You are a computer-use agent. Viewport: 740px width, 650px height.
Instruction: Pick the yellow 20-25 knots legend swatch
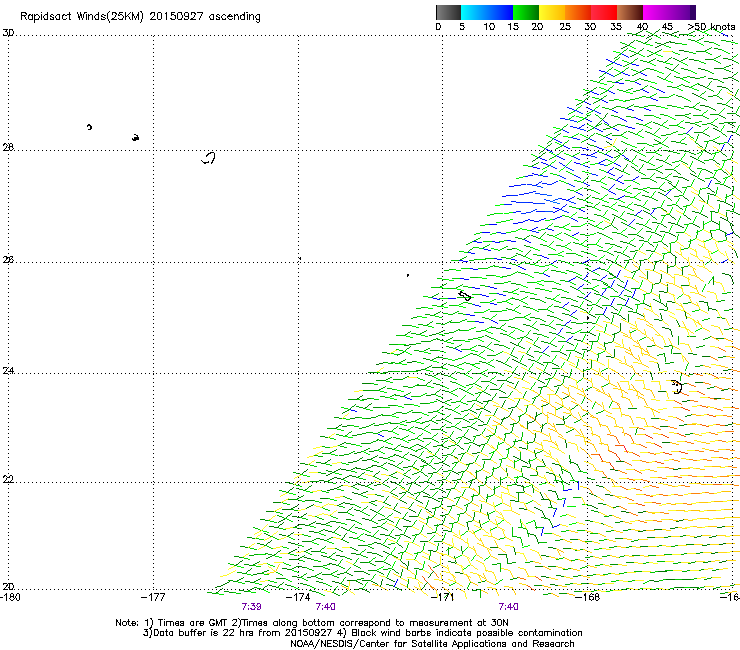point(552,12)
